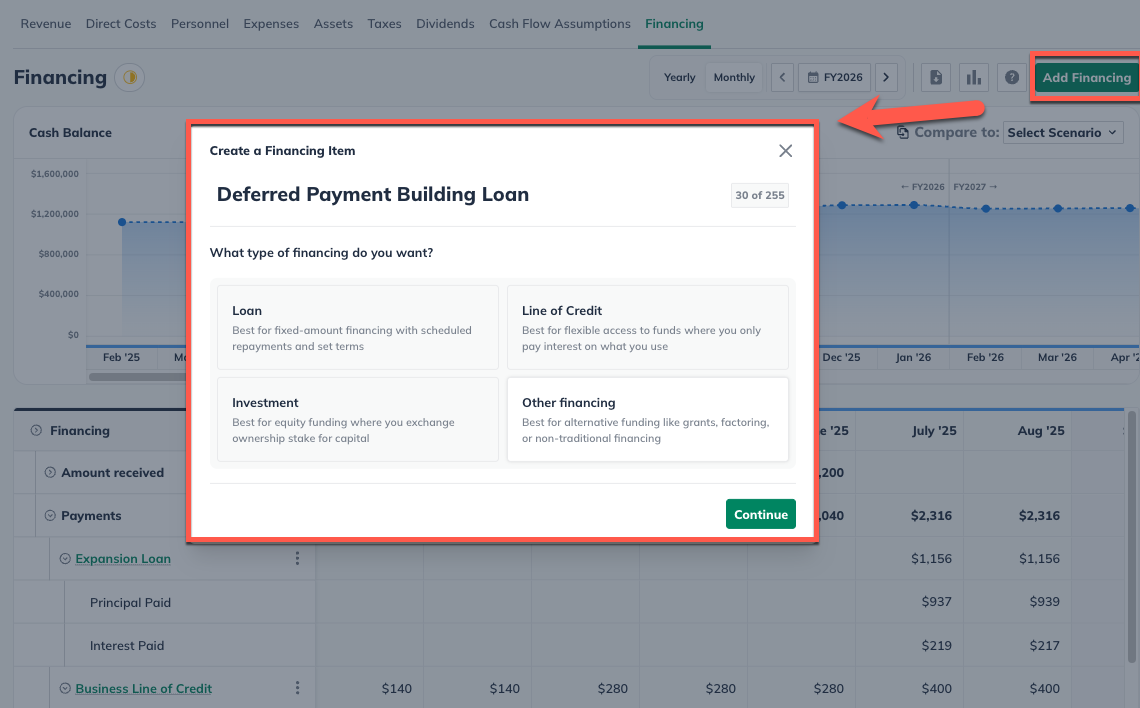
Task: Click the compare scenarios icon near Select Scenario
Action: [x=903, y=131]
